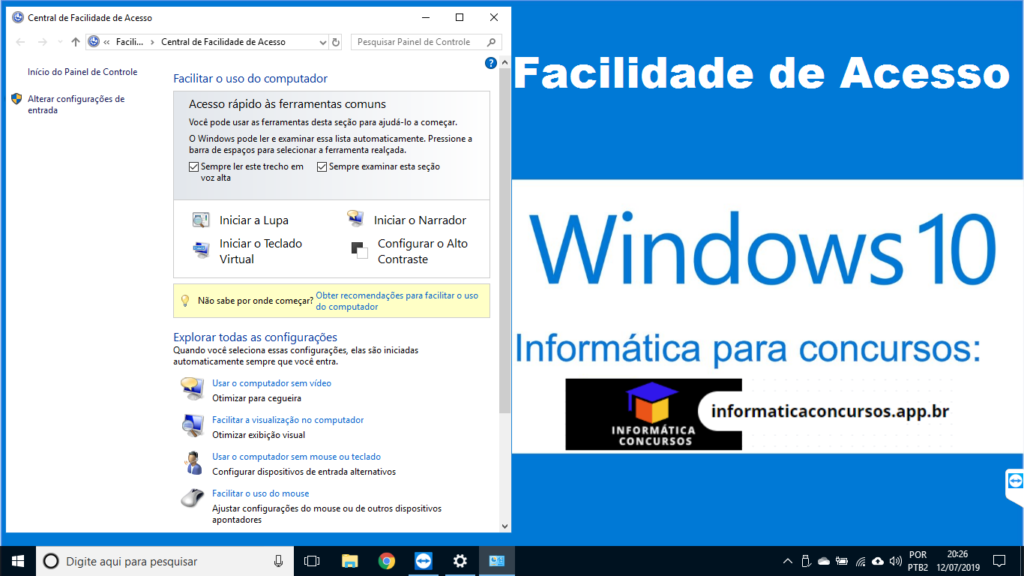
Task: Show hidden system tray icons chevron
Action: pos(788,561)
